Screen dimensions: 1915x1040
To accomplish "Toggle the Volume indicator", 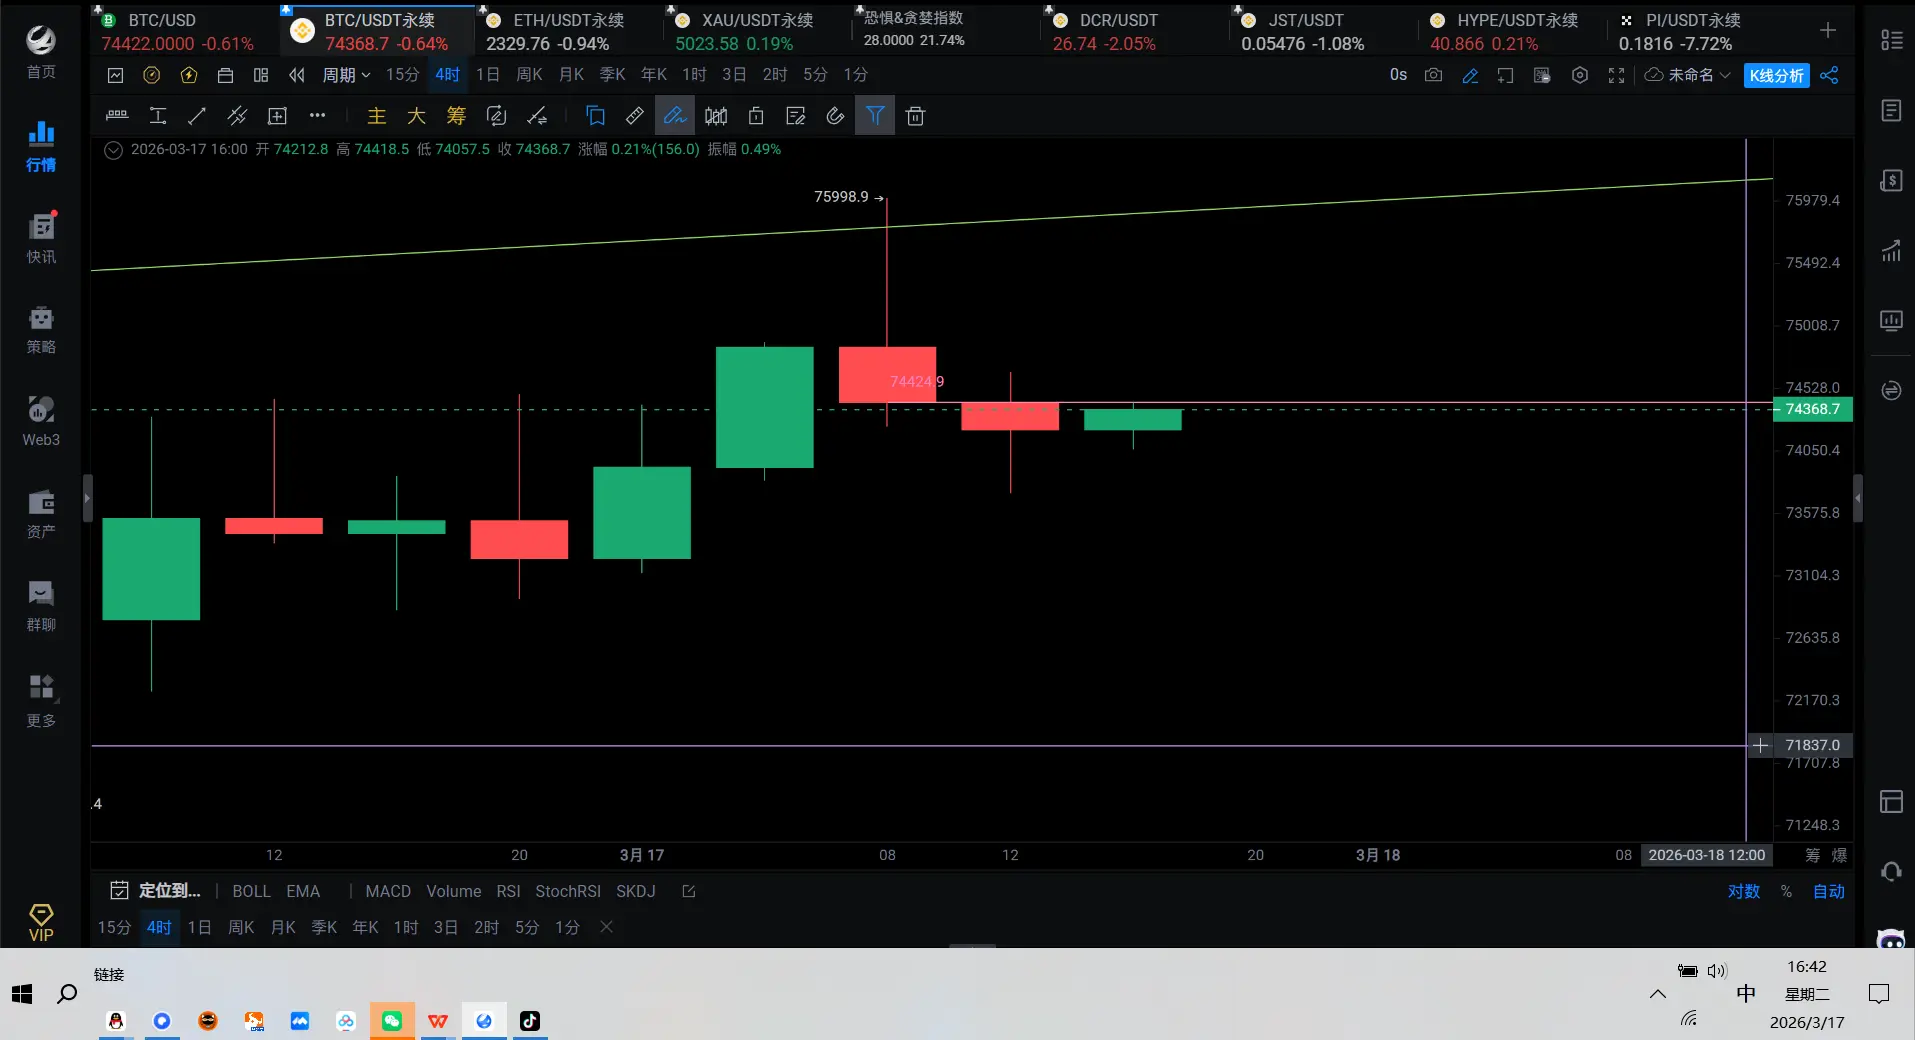I will tap(454, 891).
